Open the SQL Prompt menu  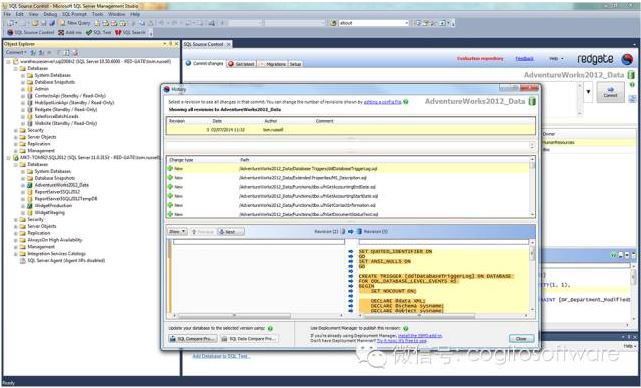[74, 14]
